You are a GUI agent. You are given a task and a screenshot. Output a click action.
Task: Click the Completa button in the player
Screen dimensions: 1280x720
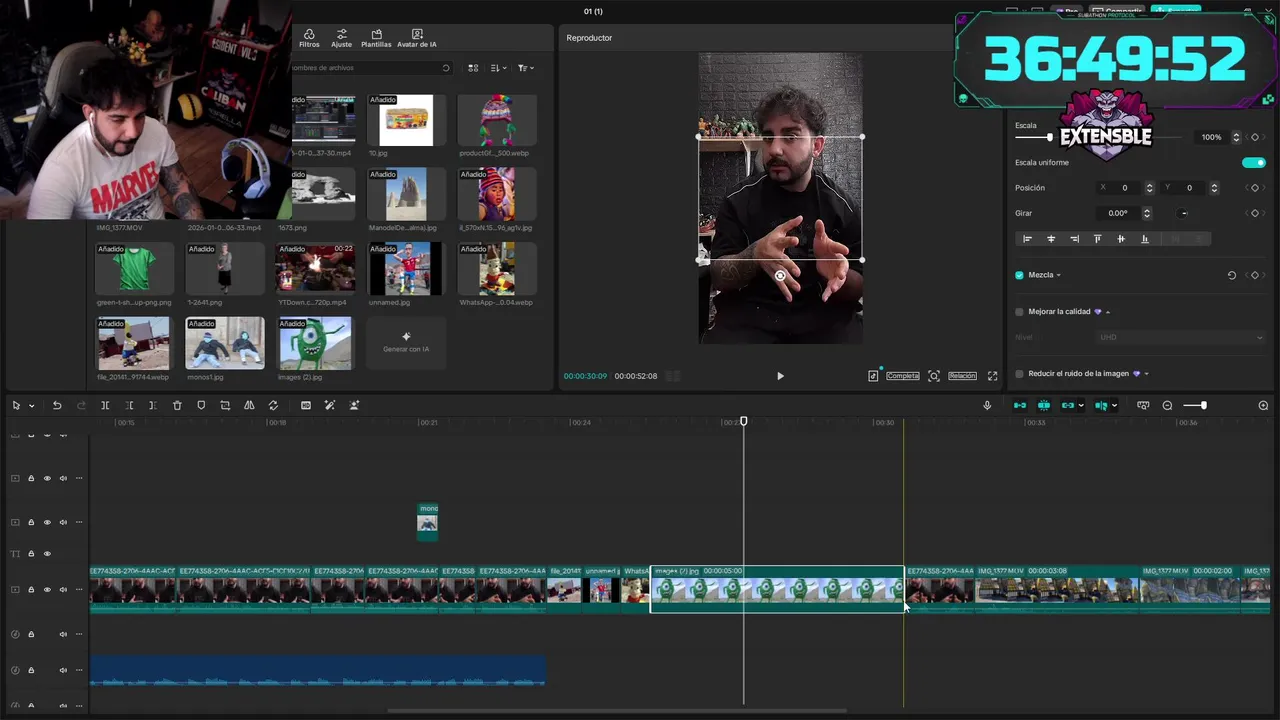[x=903, y=376]
